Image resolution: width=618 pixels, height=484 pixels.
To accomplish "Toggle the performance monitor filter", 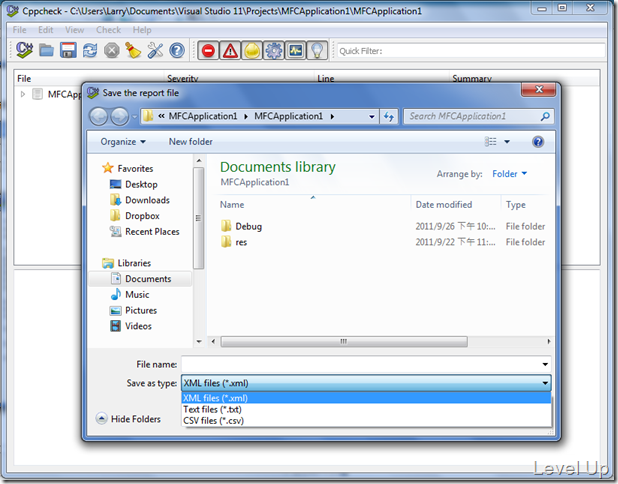I will [x=296, y=50].
